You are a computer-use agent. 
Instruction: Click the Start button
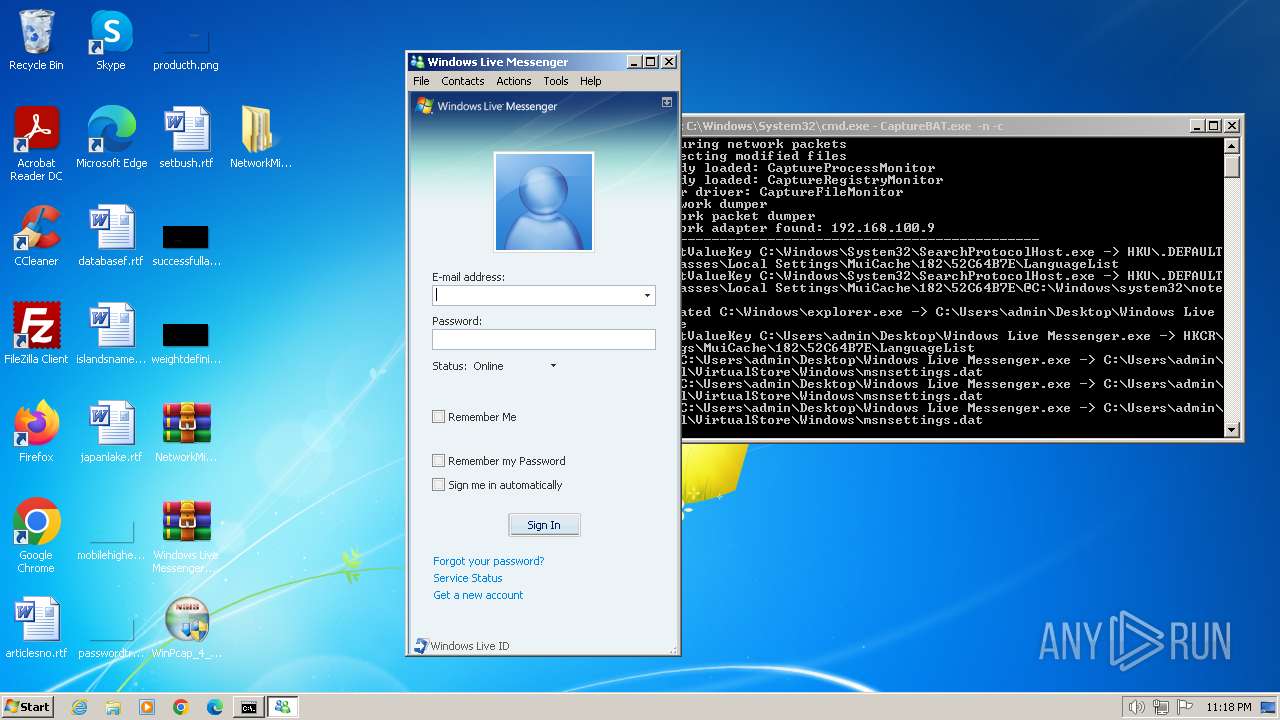27,707
